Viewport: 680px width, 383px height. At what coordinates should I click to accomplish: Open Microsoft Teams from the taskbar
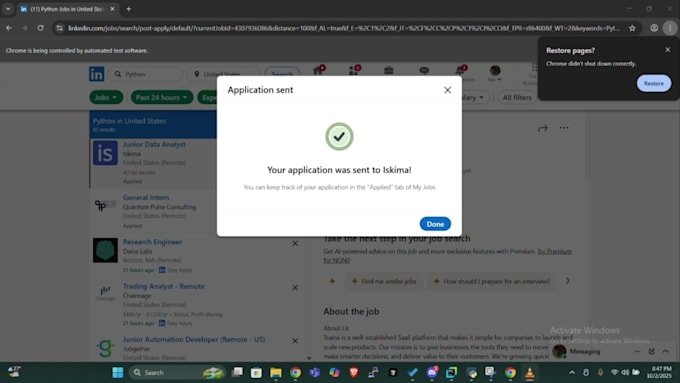(315, 373)
